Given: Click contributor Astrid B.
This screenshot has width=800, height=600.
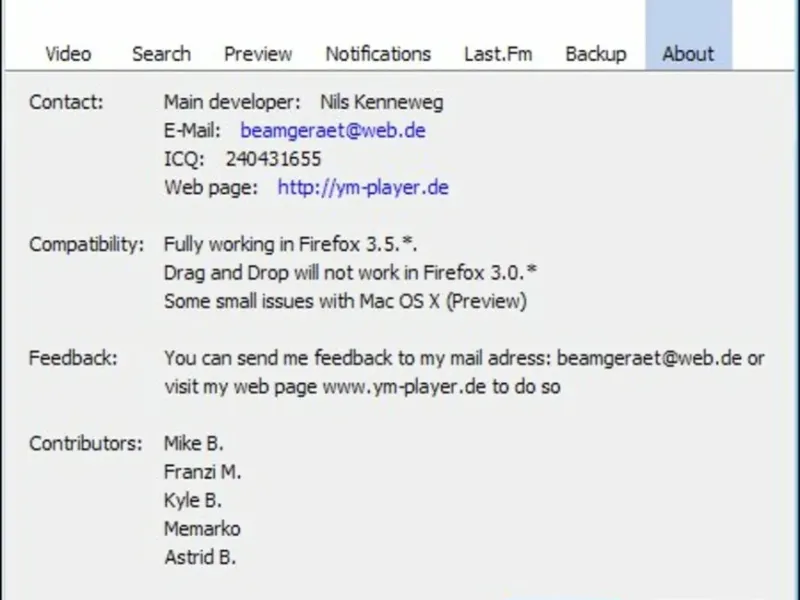Looking at the screenshot, I should click(x=200, y=557).
